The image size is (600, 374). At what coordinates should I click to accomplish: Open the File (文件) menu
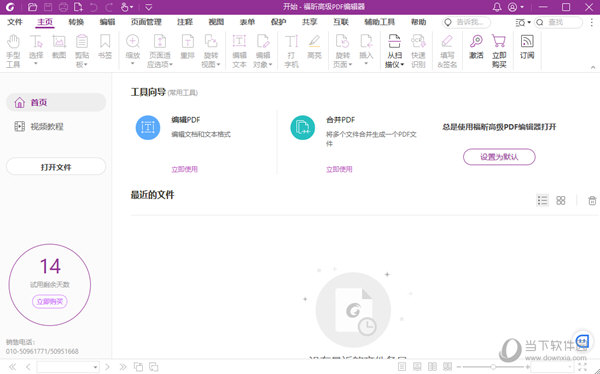tap(15, 22)
